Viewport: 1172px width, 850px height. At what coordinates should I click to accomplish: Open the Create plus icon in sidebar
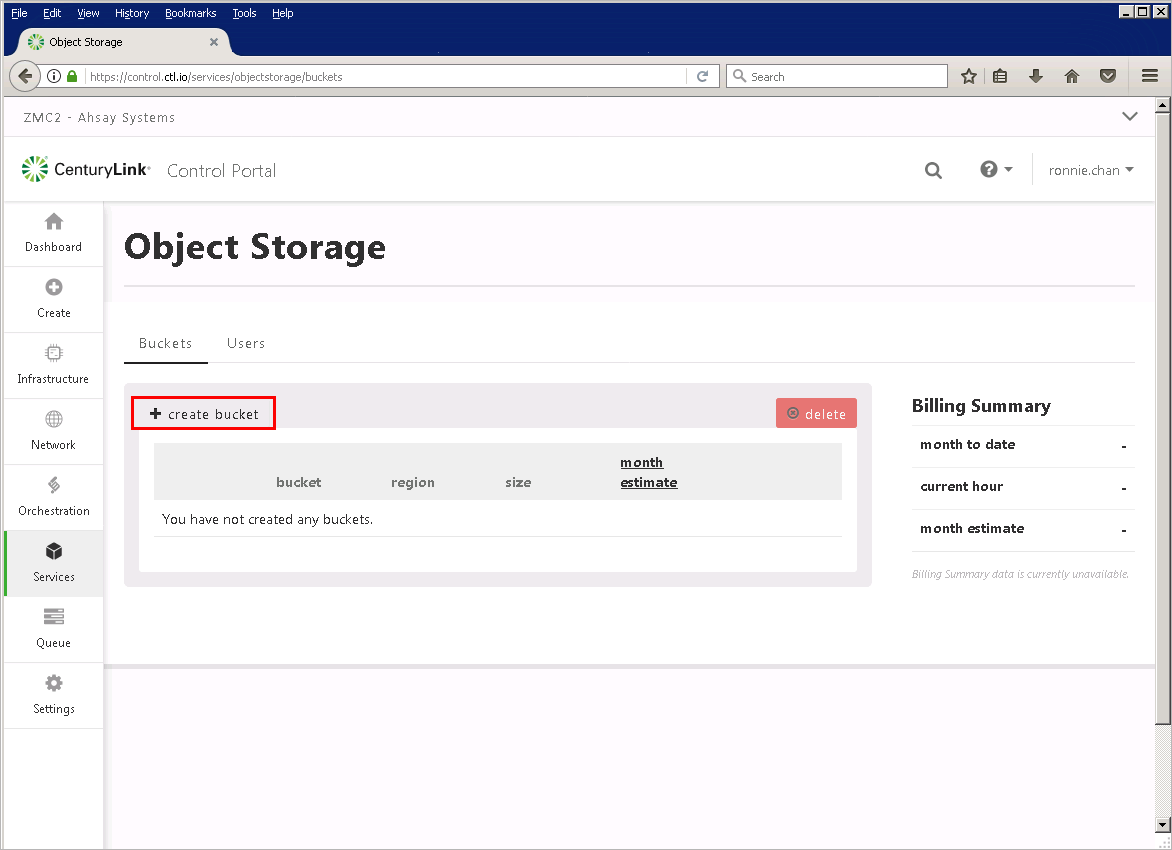click(x=54, y=287)
